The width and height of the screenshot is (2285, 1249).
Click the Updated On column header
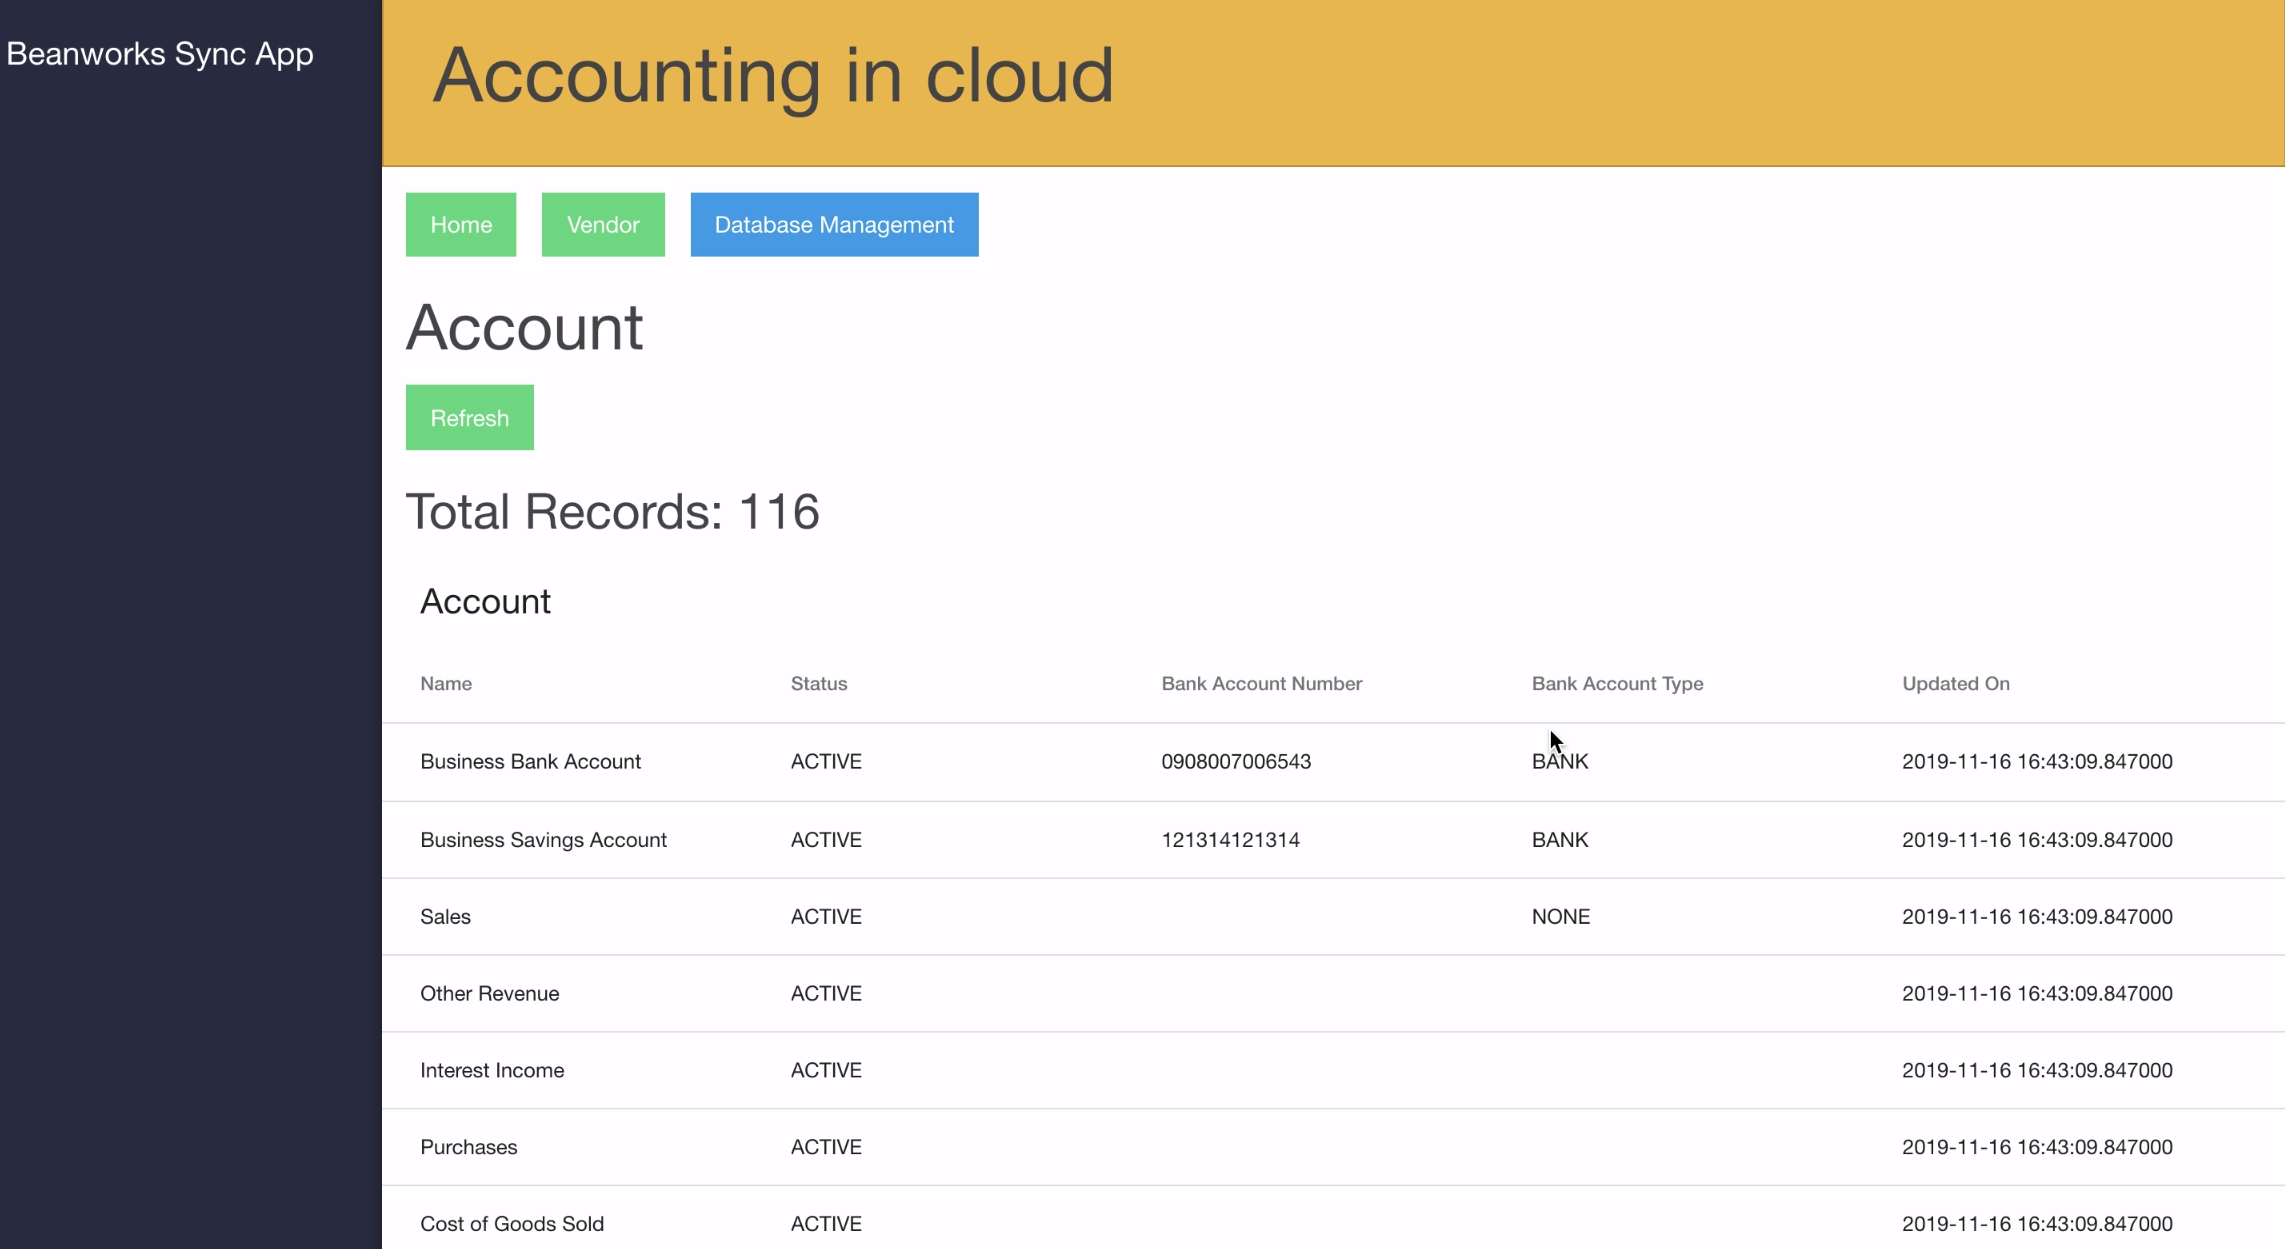pos(1955,684)
